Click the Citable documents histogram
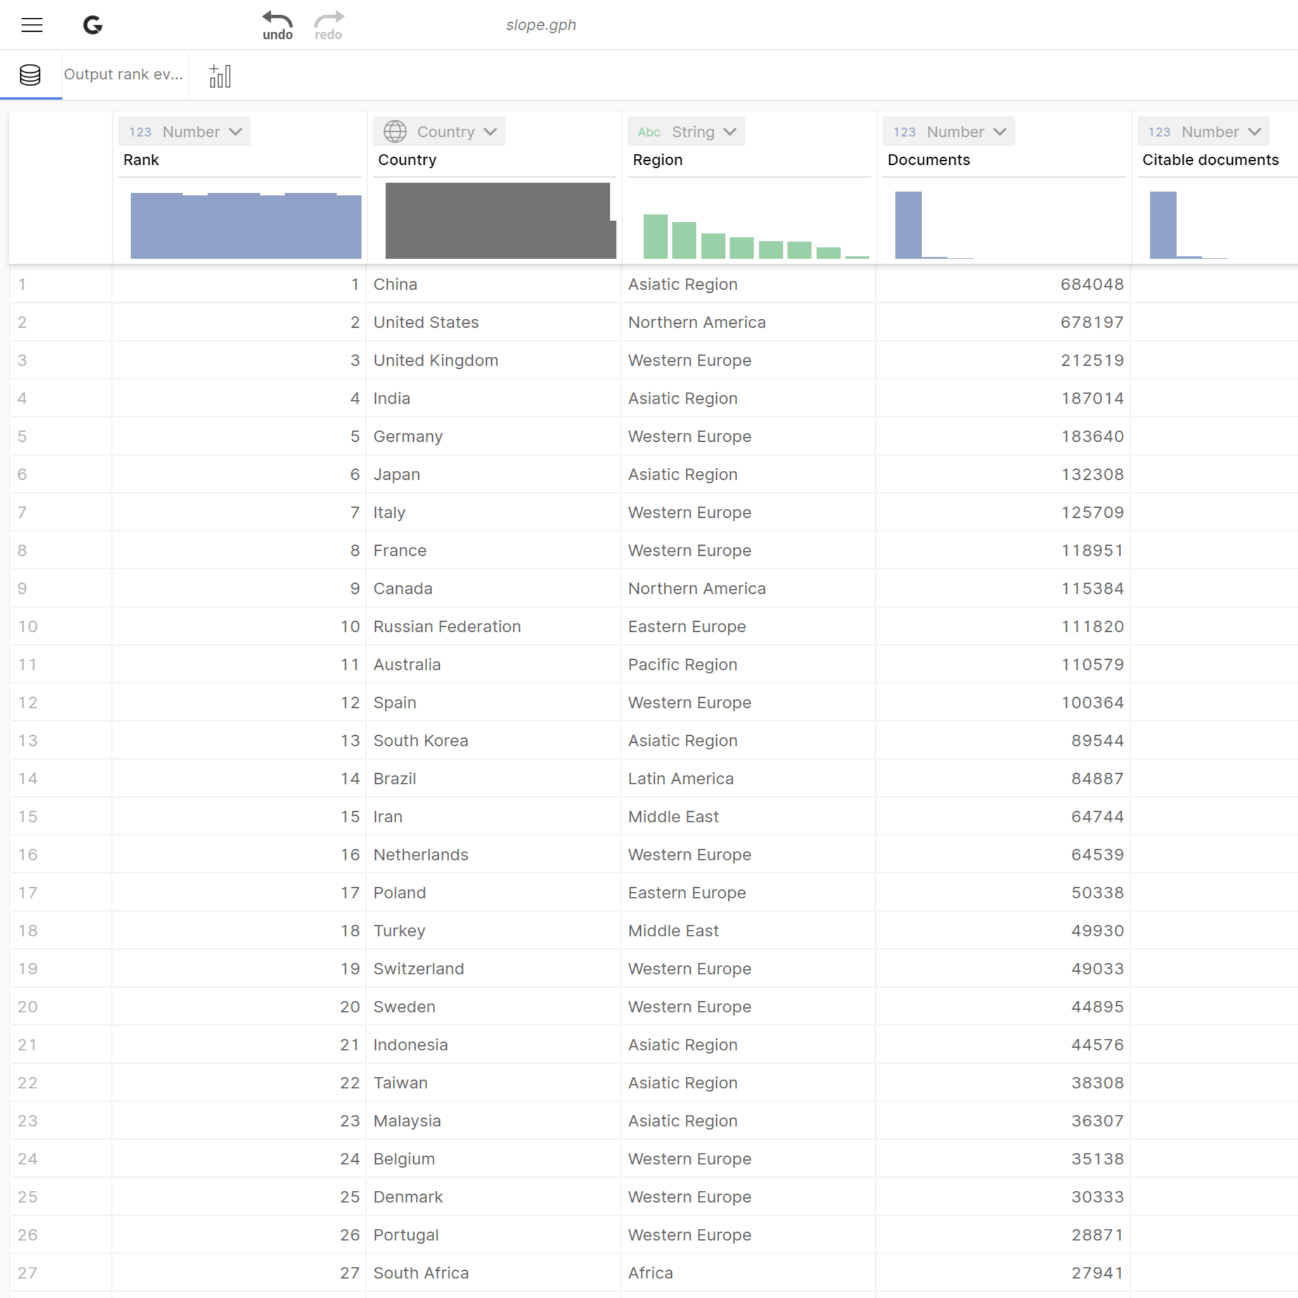The width and height of the screenshot is (1298, 1298). (x=1189, y=225)
